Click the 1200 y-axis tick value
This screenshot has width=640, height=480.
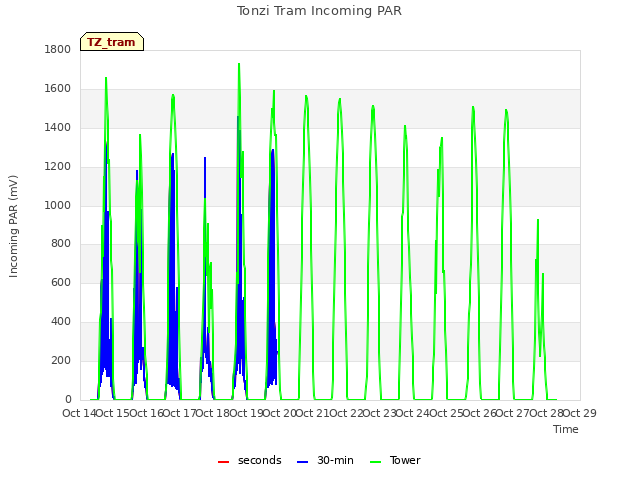click(58, 167)
